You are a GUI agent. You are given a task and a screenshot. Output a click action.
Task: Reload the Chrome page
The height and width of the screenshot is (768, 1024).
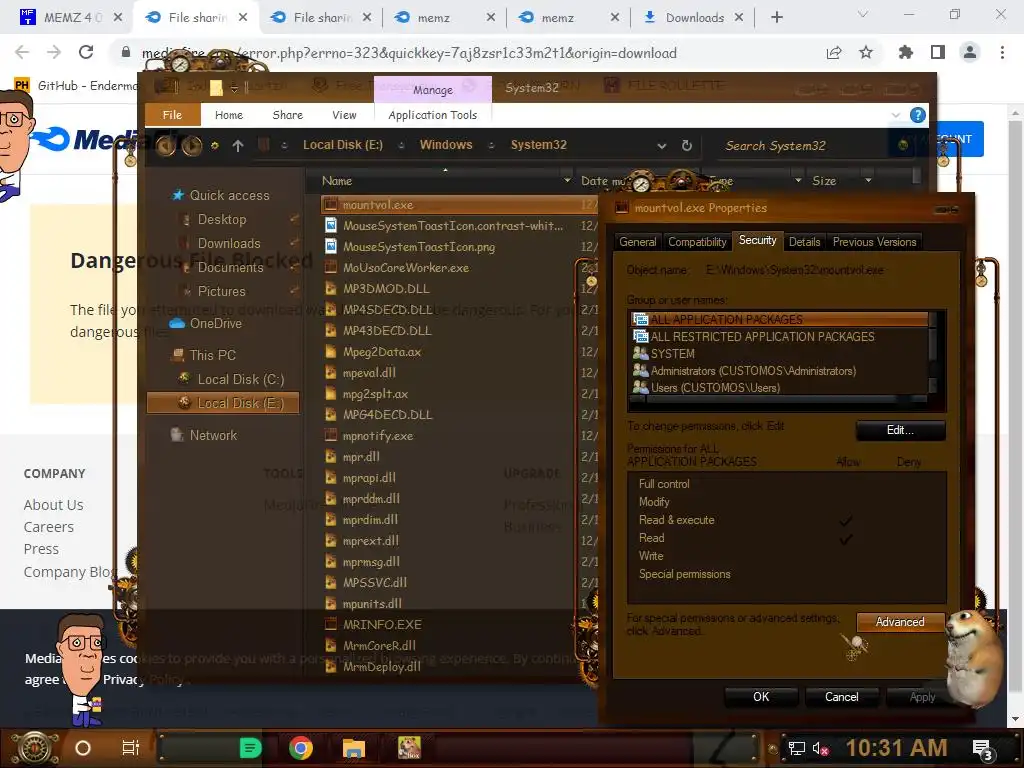coord(86,52)
